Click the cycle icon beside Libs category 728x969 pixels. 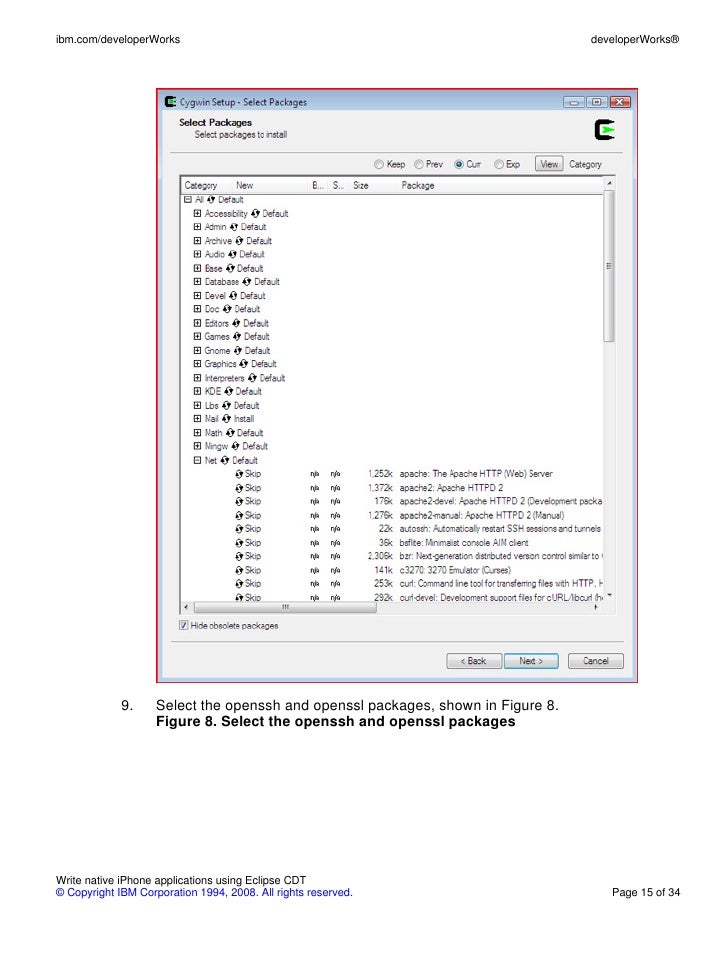point(226,405)
